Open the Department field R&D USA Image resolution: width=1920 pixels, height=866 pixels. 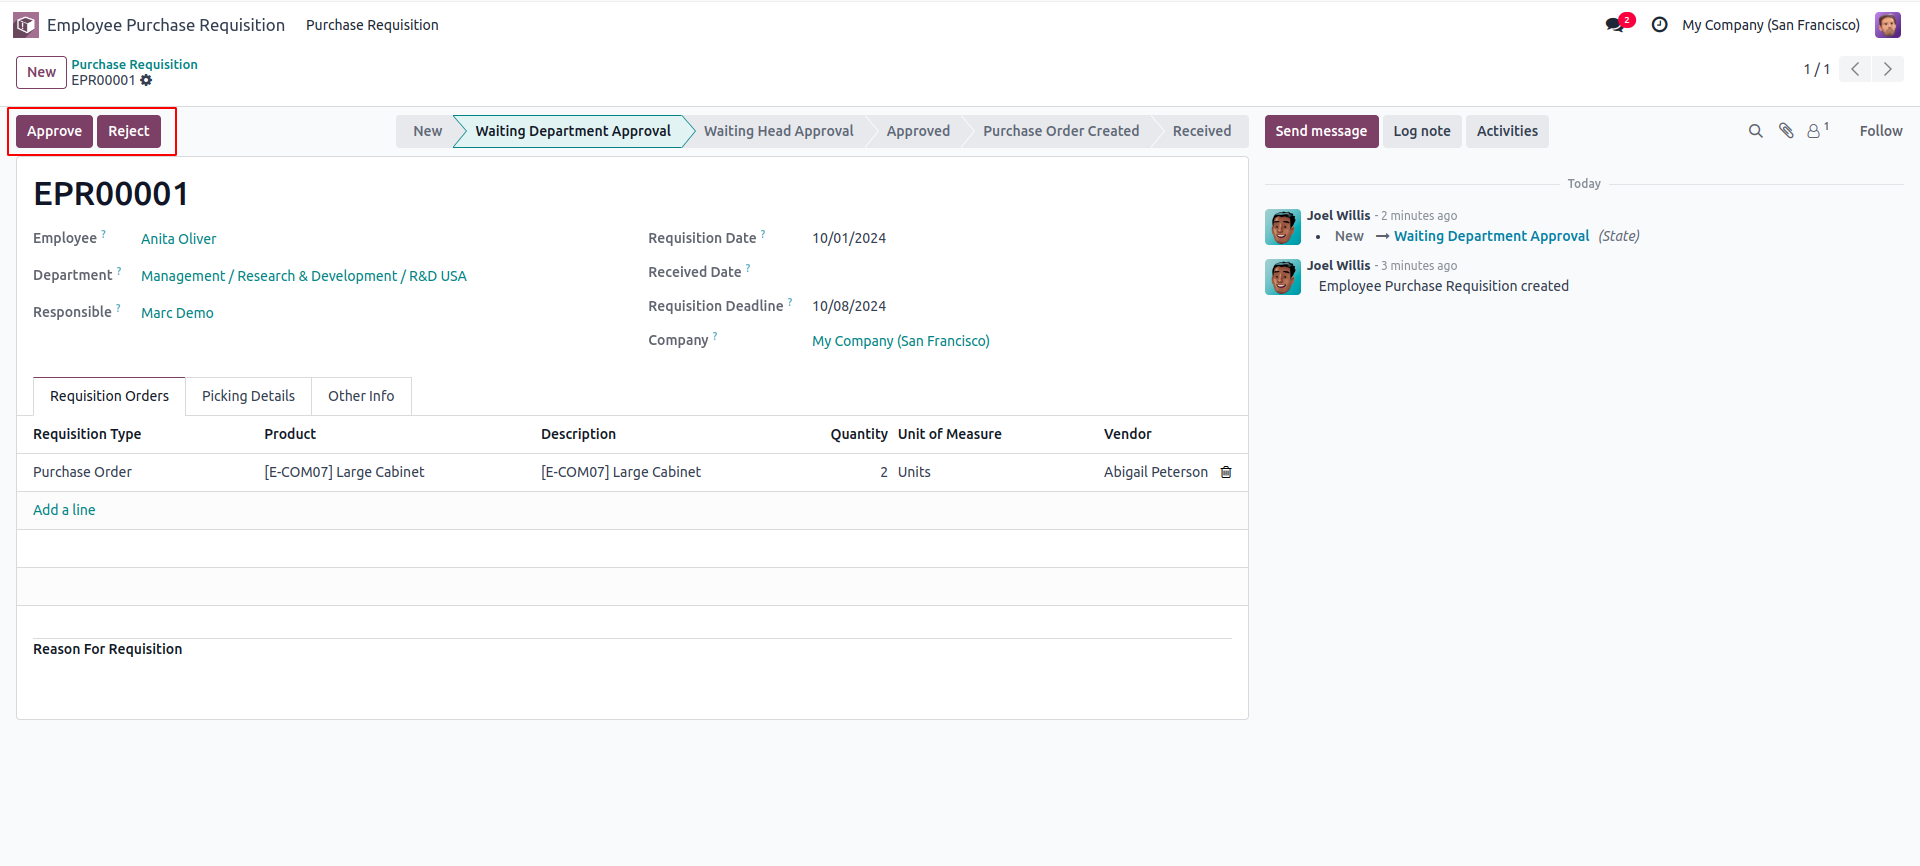pos(303,276)
